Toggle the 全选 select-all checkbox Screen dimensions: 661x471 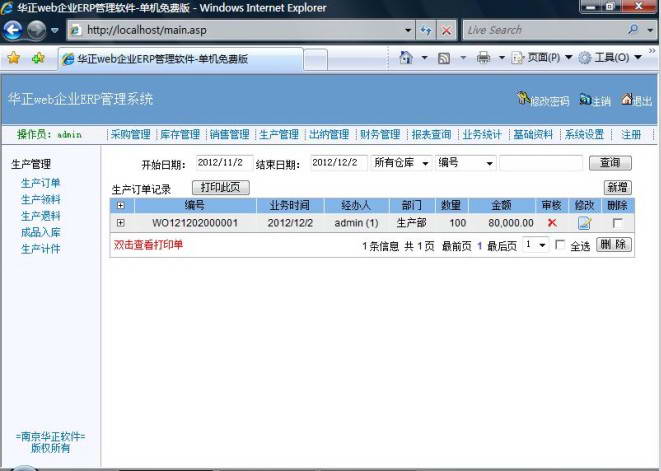click(x=560, y=245)
